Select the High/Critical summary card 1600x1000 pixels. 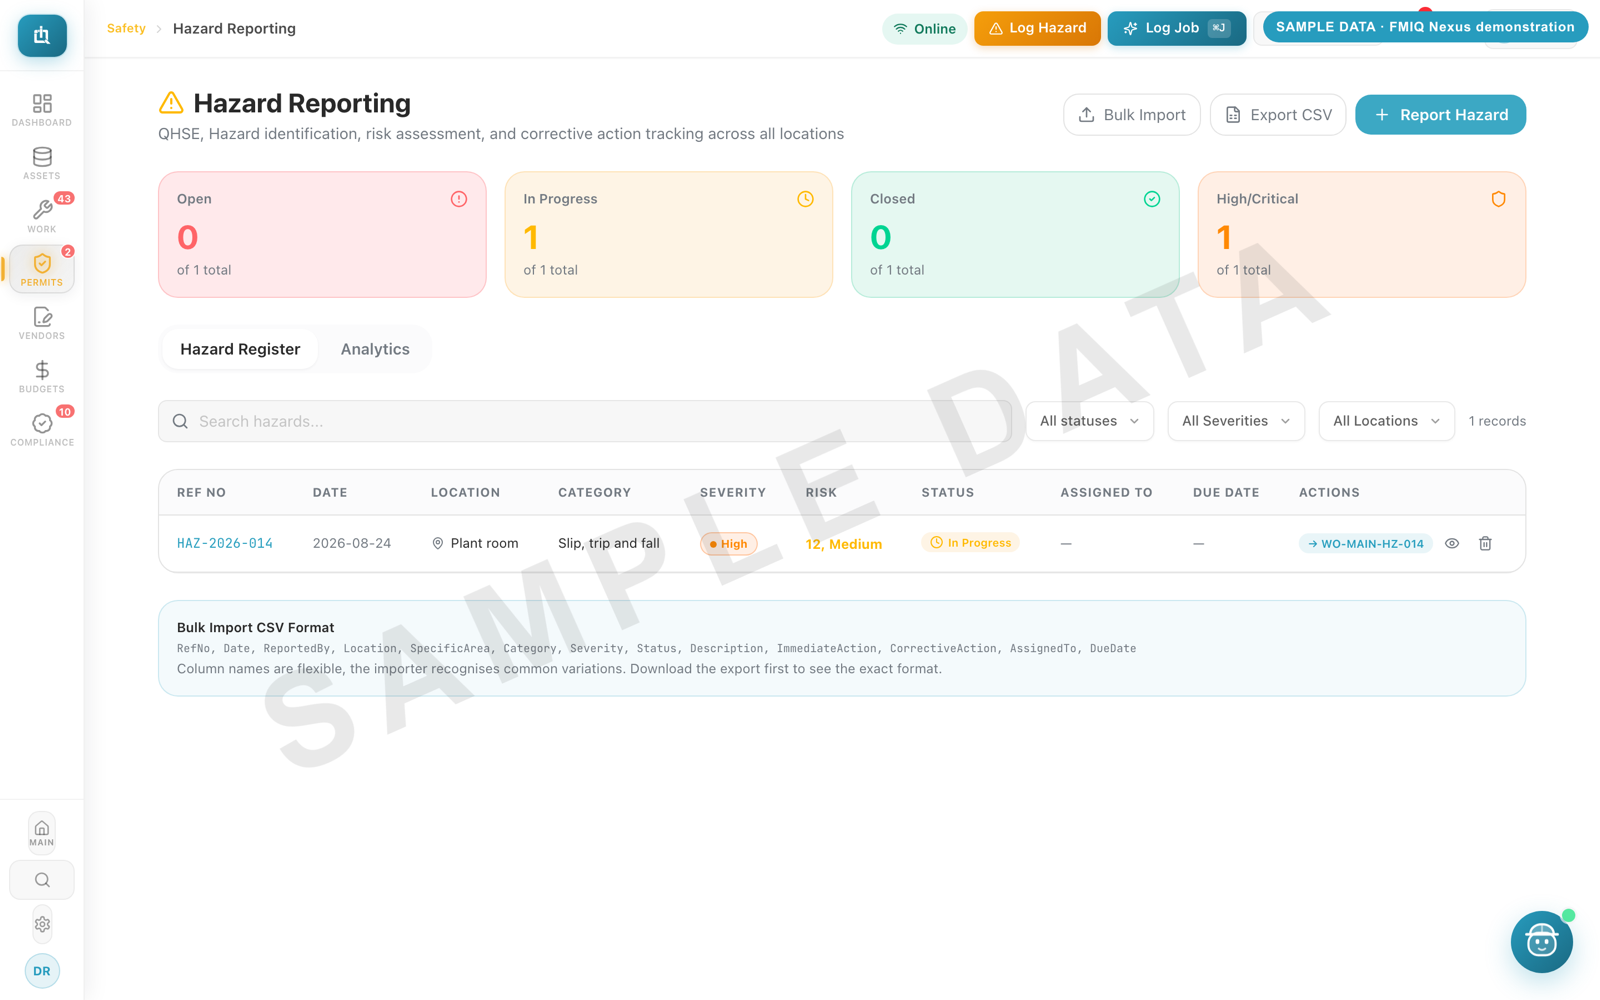1362,234
